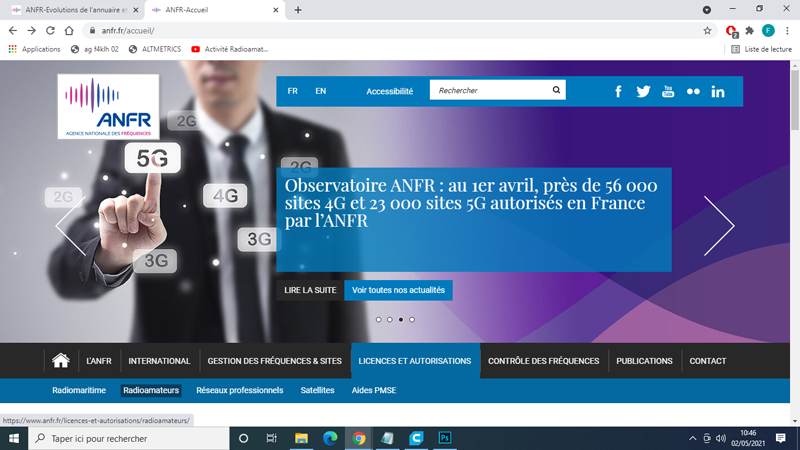Open Microsoft Edge from taskbar

(330, 438)
